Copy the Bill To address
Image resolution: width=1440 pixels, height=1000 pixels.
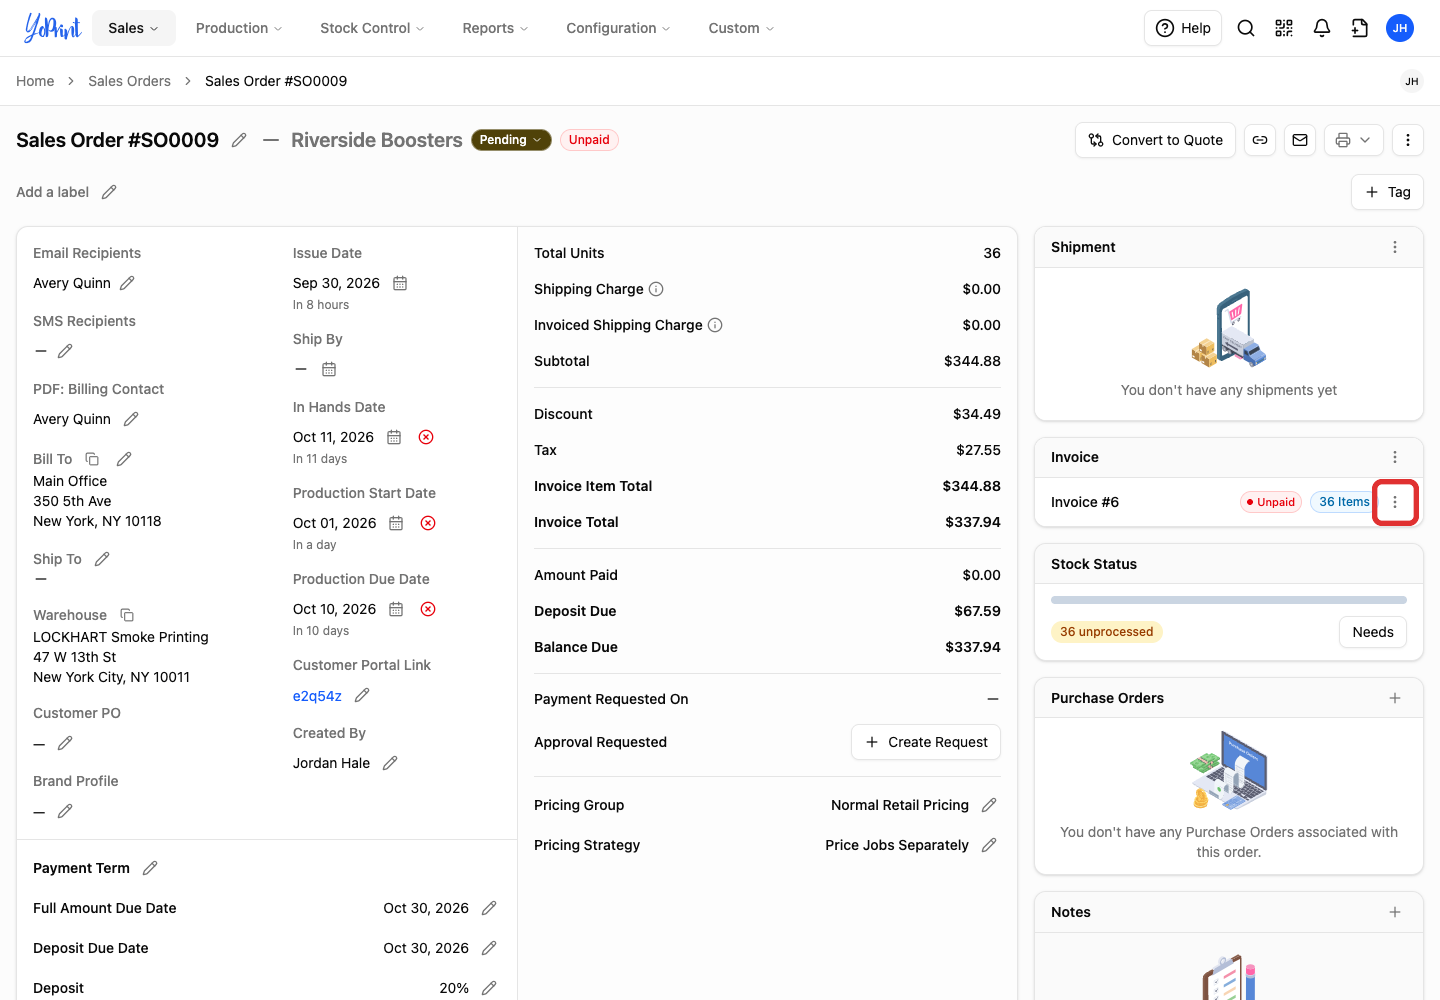pos(92,459)
